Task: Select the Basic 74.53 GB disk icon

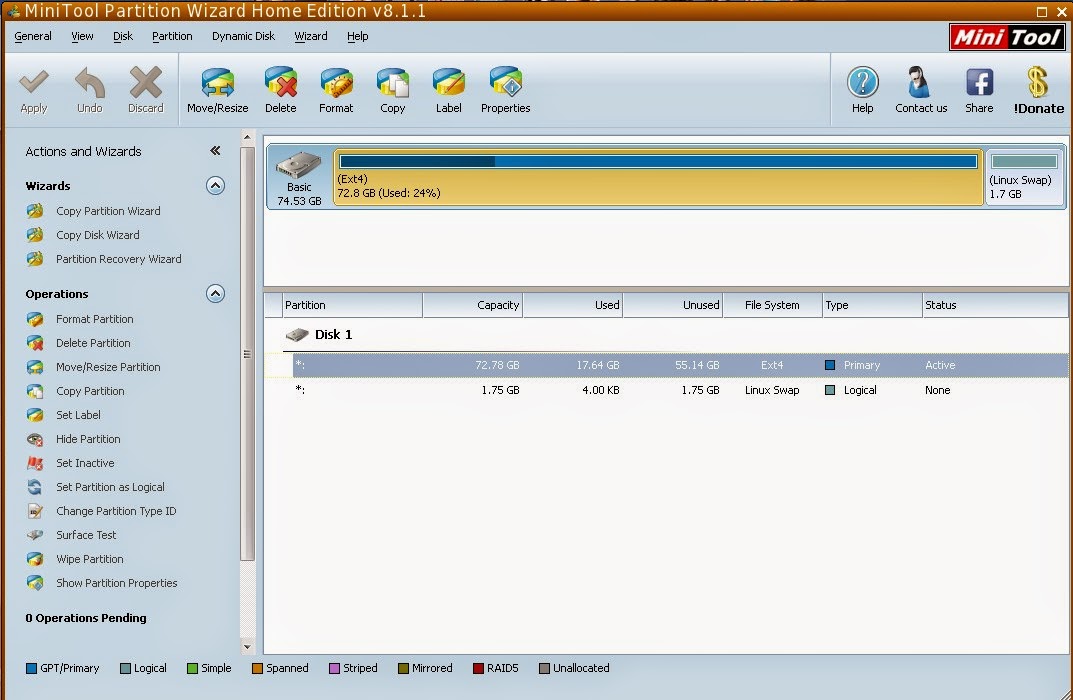Action: click(299, 177)
